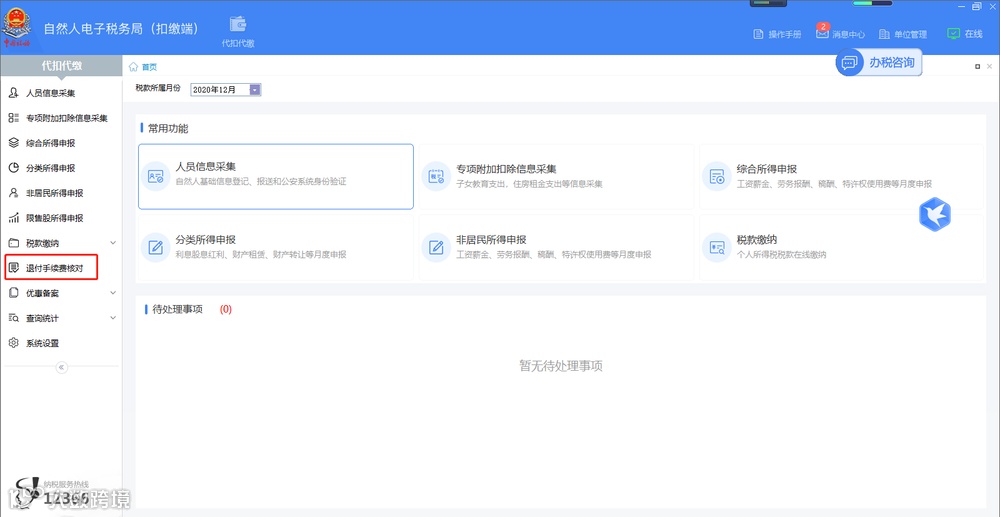Open 人员信息采集 in the sidebar menu
This screenshot has height=517, width=1000.
coord(50,93)
